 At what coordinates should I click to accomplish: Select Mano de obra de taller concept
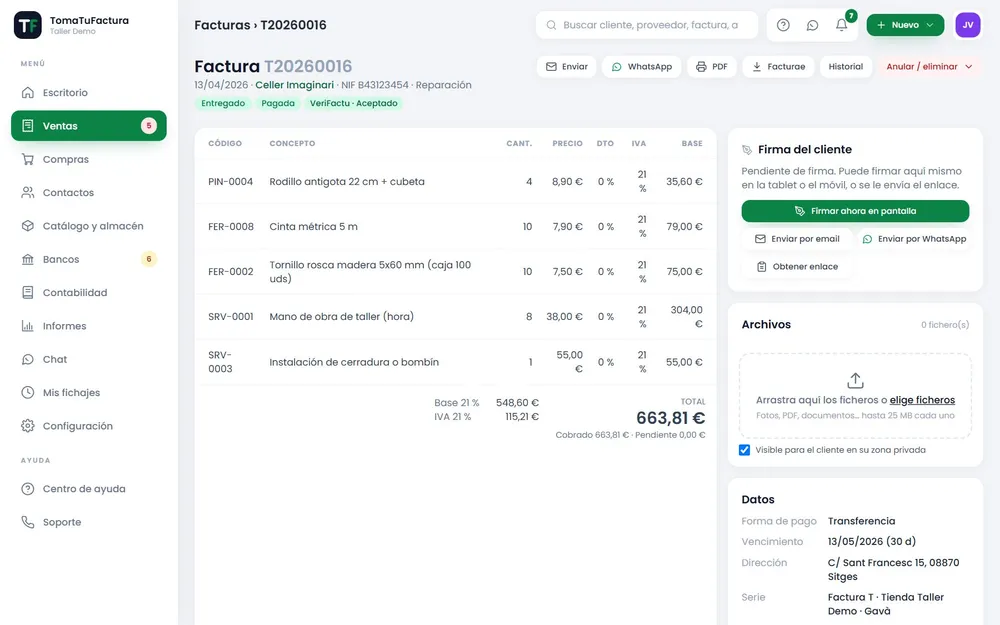(341, 316)
